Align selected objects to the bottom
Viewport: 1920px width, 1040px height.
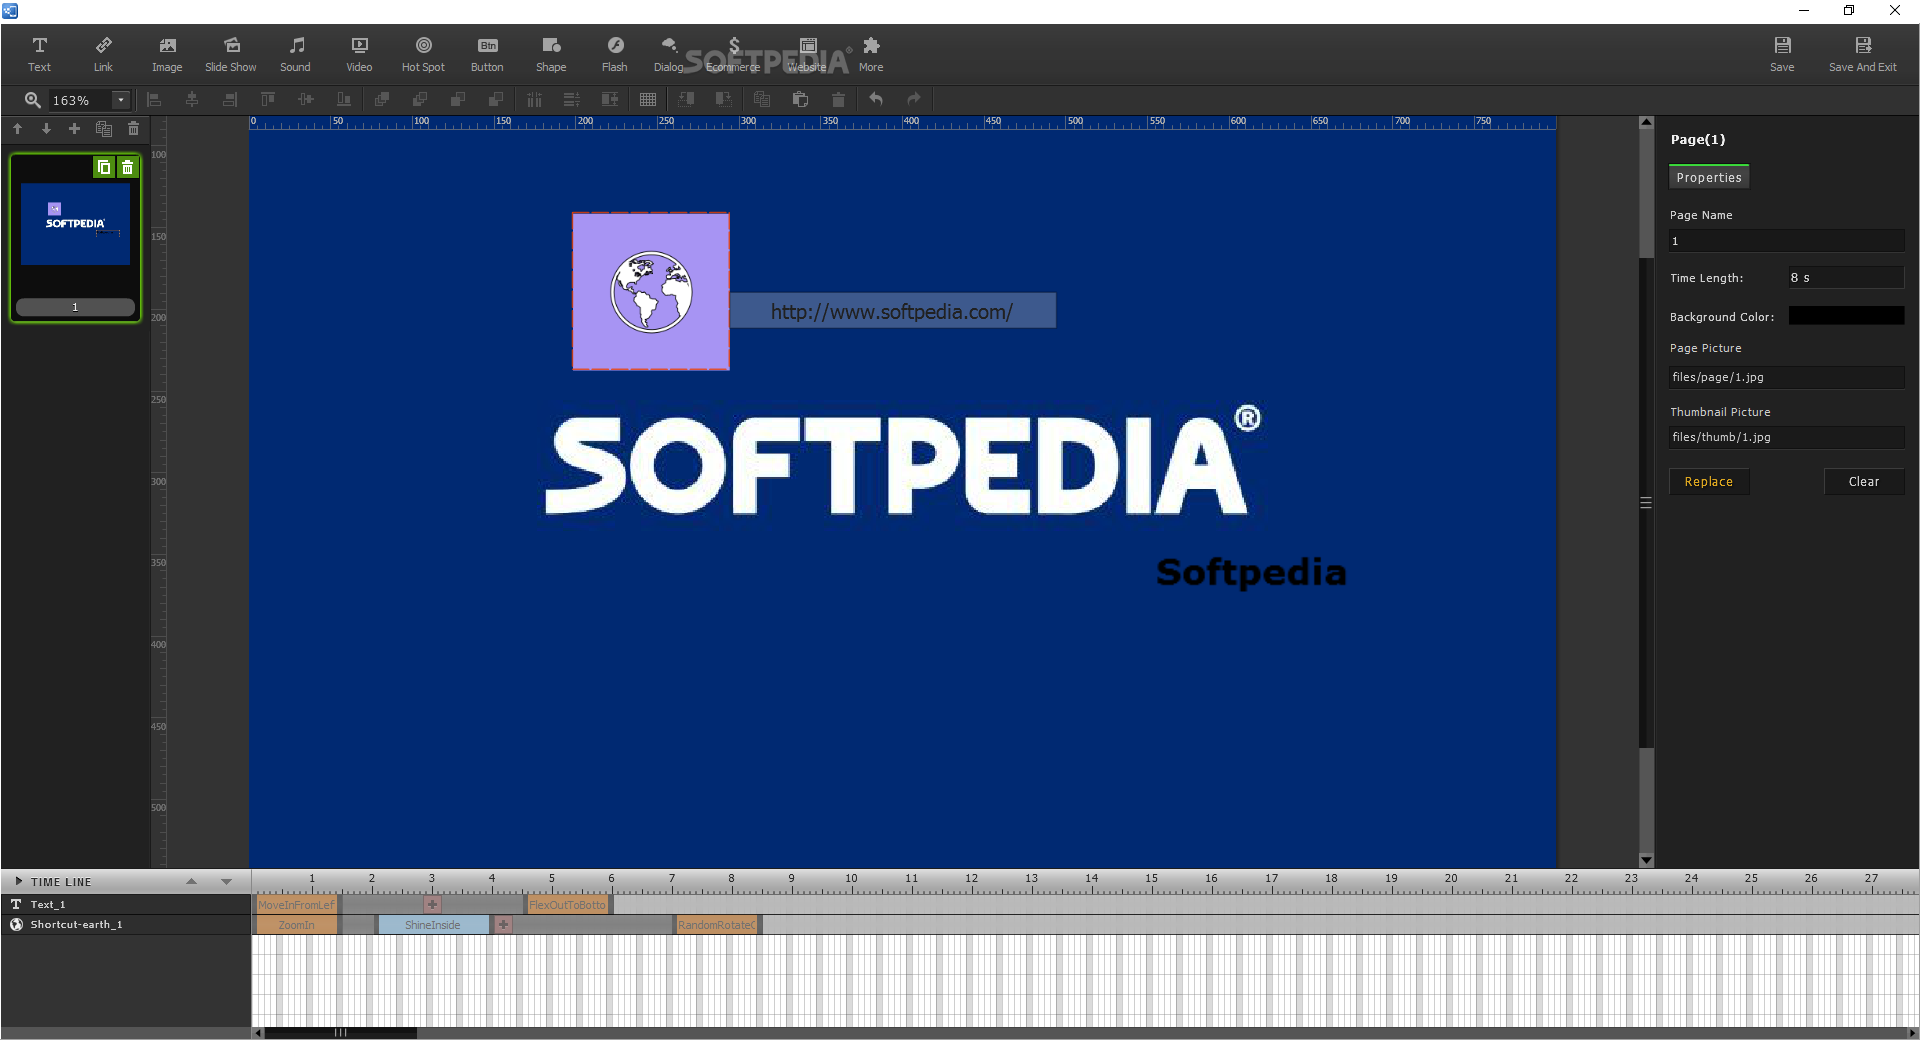tap(344, 99)
